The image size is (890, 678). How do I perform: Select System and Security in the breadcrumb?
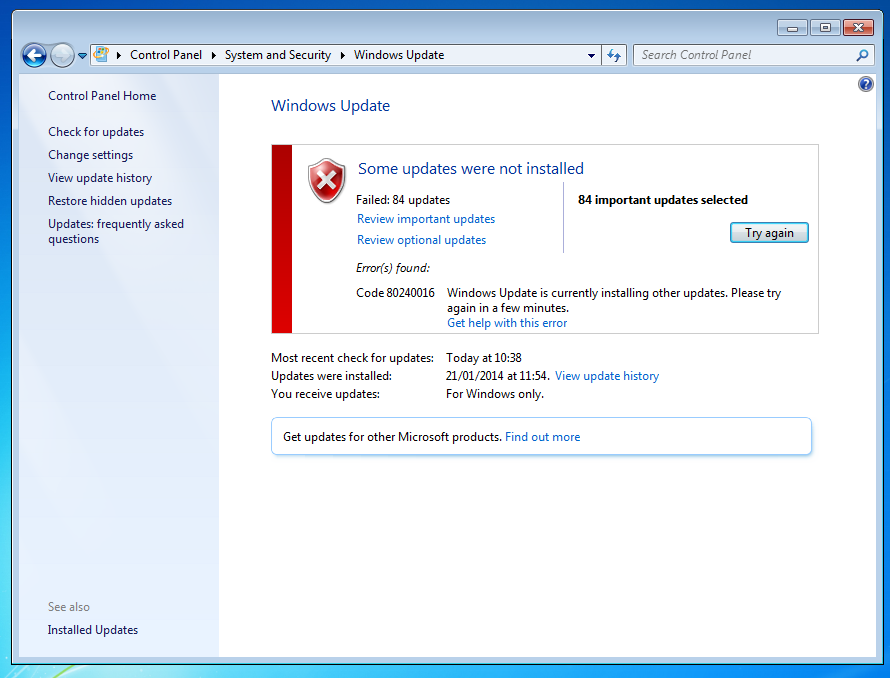[x=277, y=55]
